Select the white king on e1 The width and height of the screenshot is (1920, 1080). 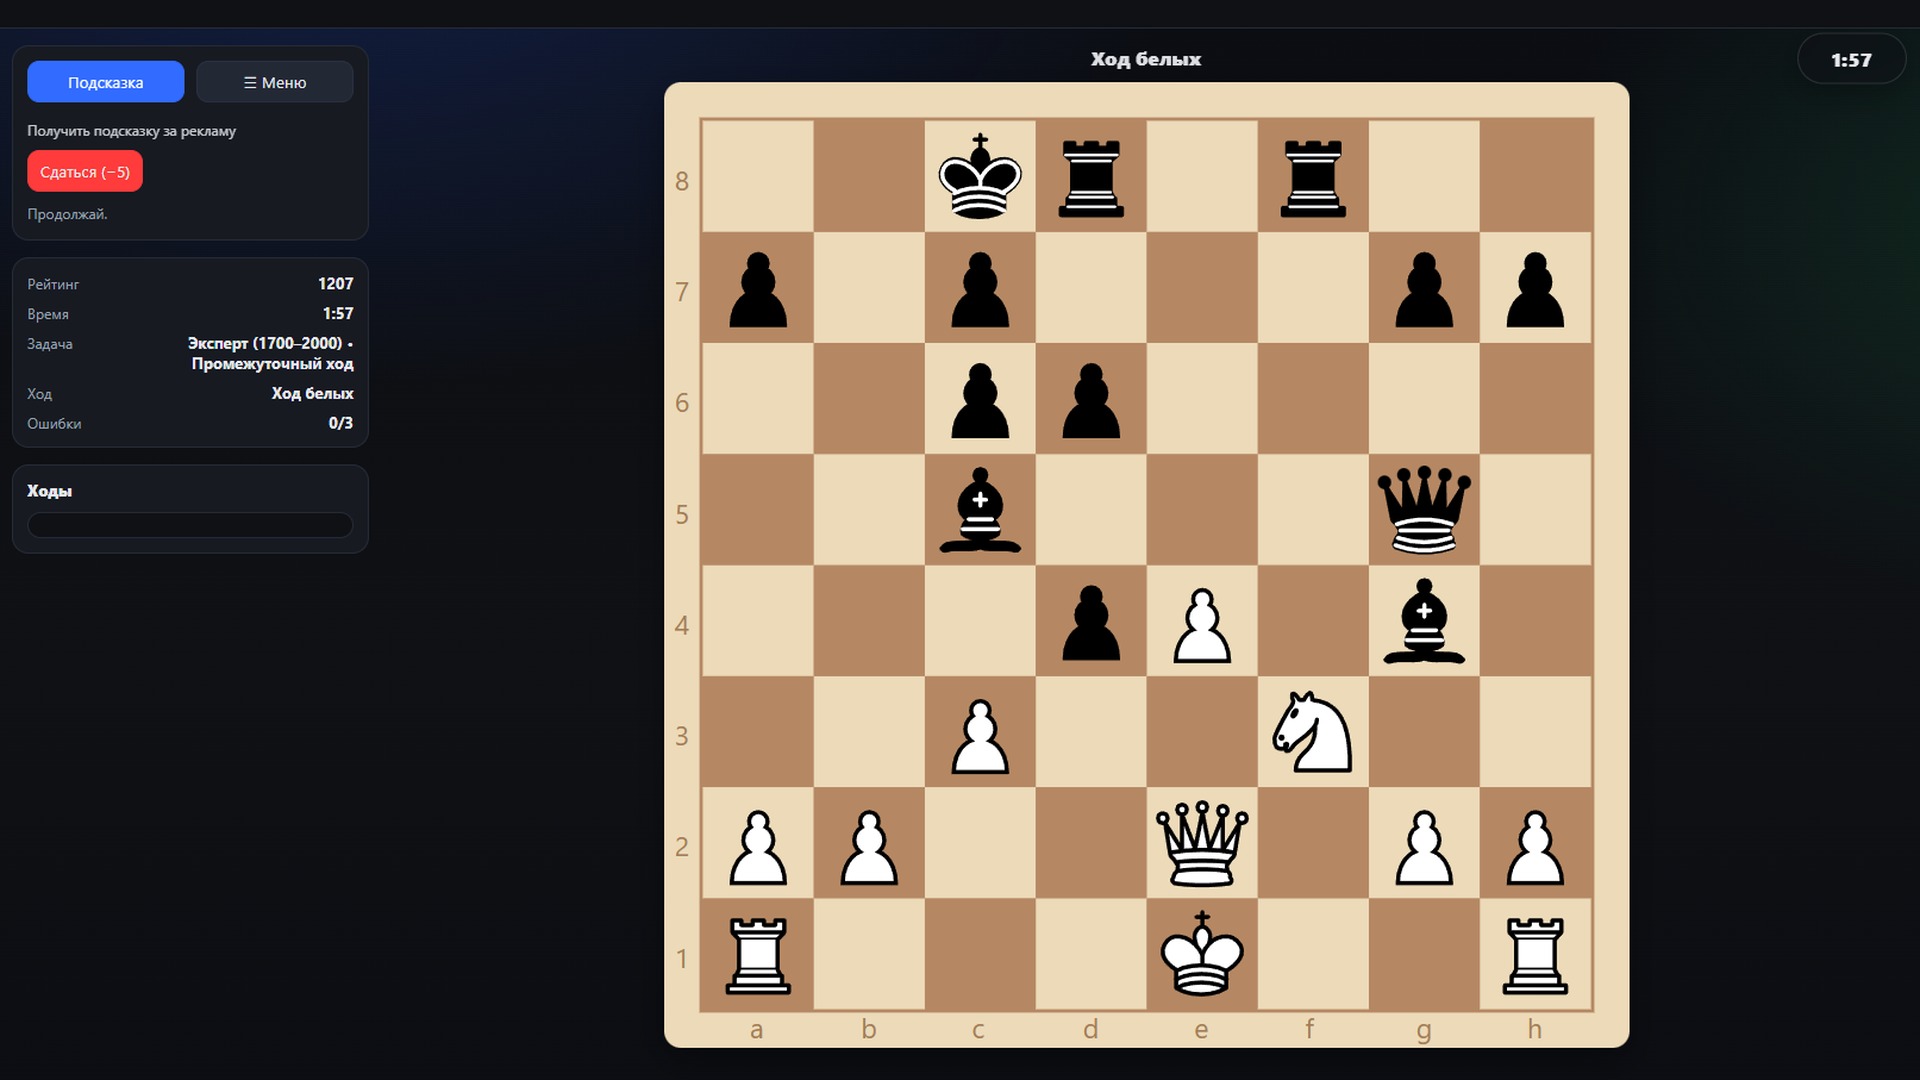[x=1201, y=954]
